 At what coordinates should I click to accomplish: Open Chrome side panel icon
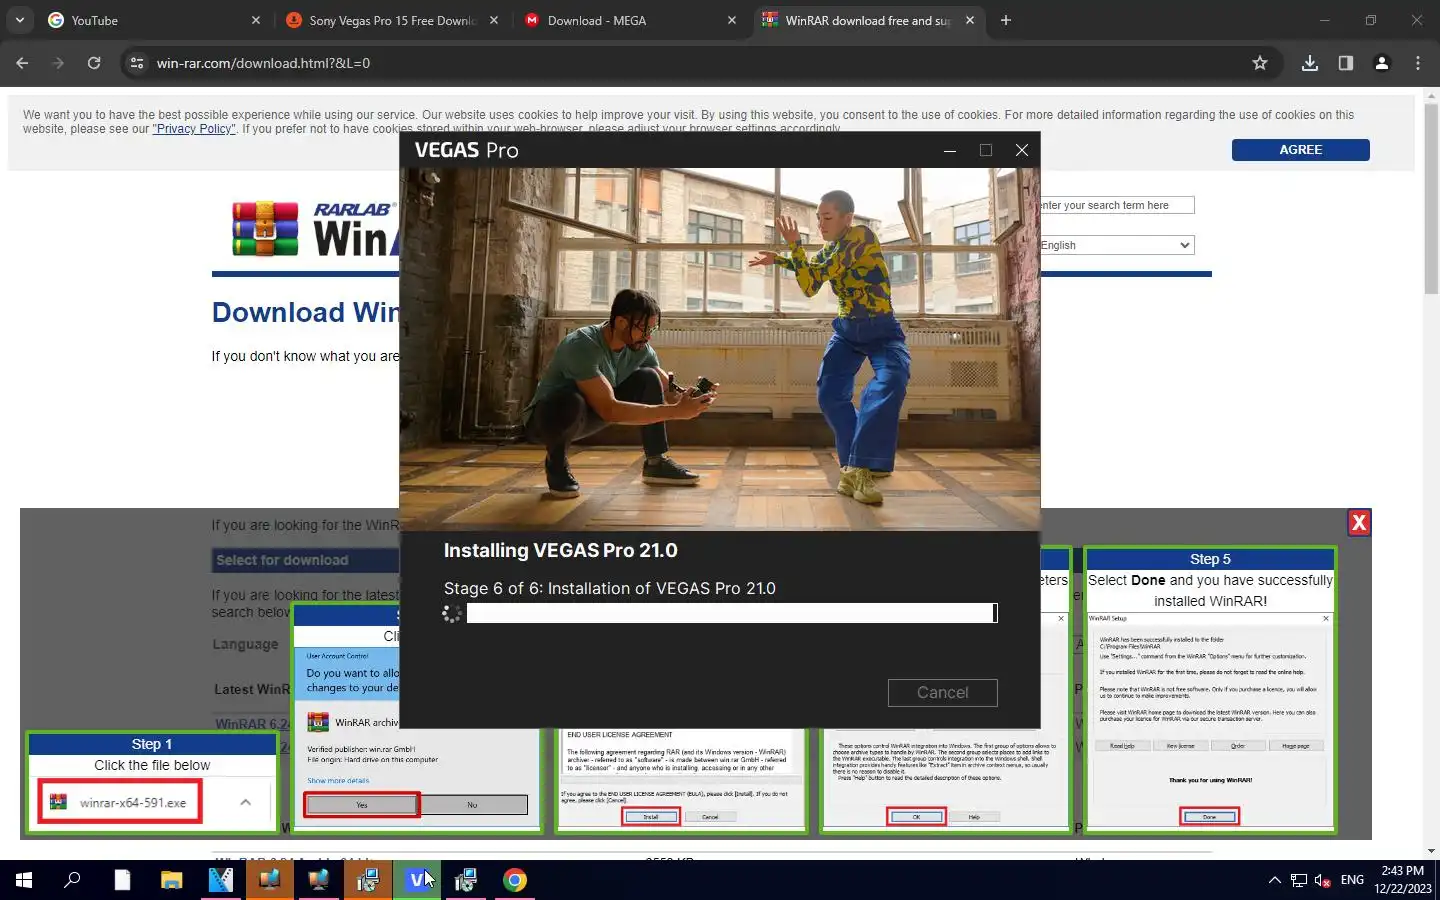1346,63
